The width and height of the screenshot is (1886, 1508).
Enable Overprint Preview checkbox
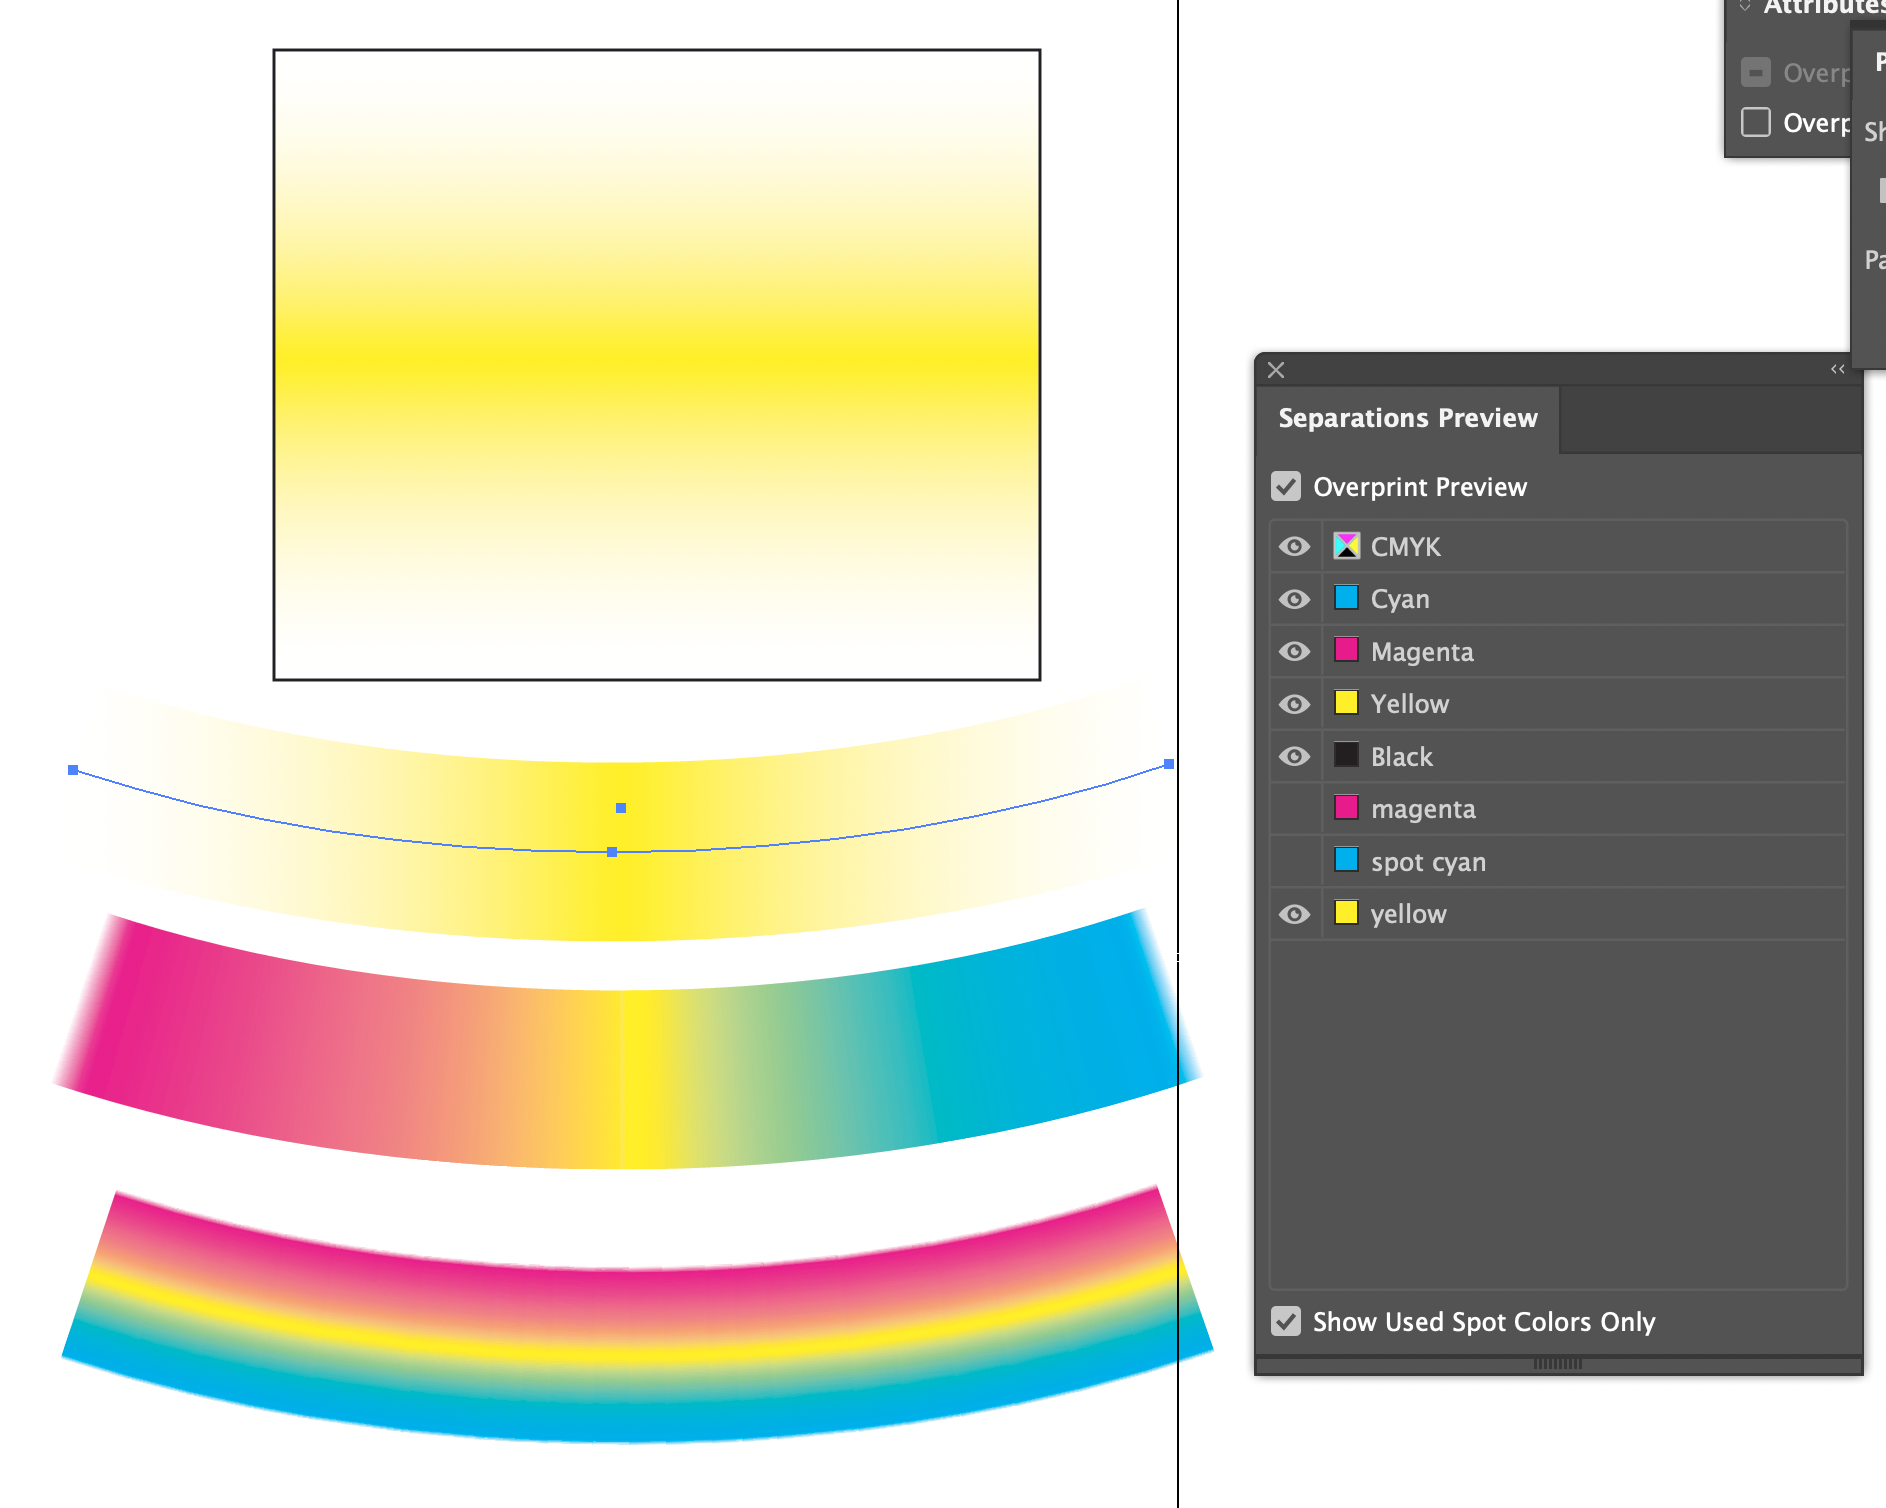coord(1286,486)
